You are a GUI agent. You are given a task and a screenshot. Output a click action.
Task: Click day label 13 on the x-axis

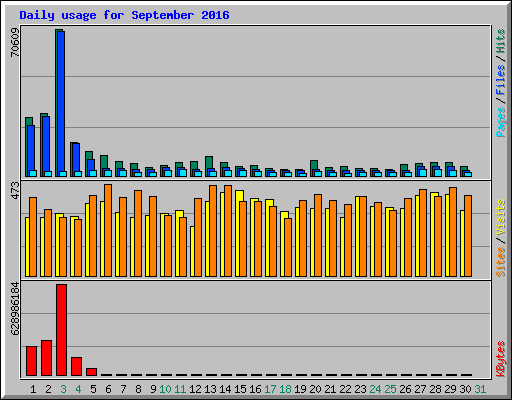tap(210, 389)
